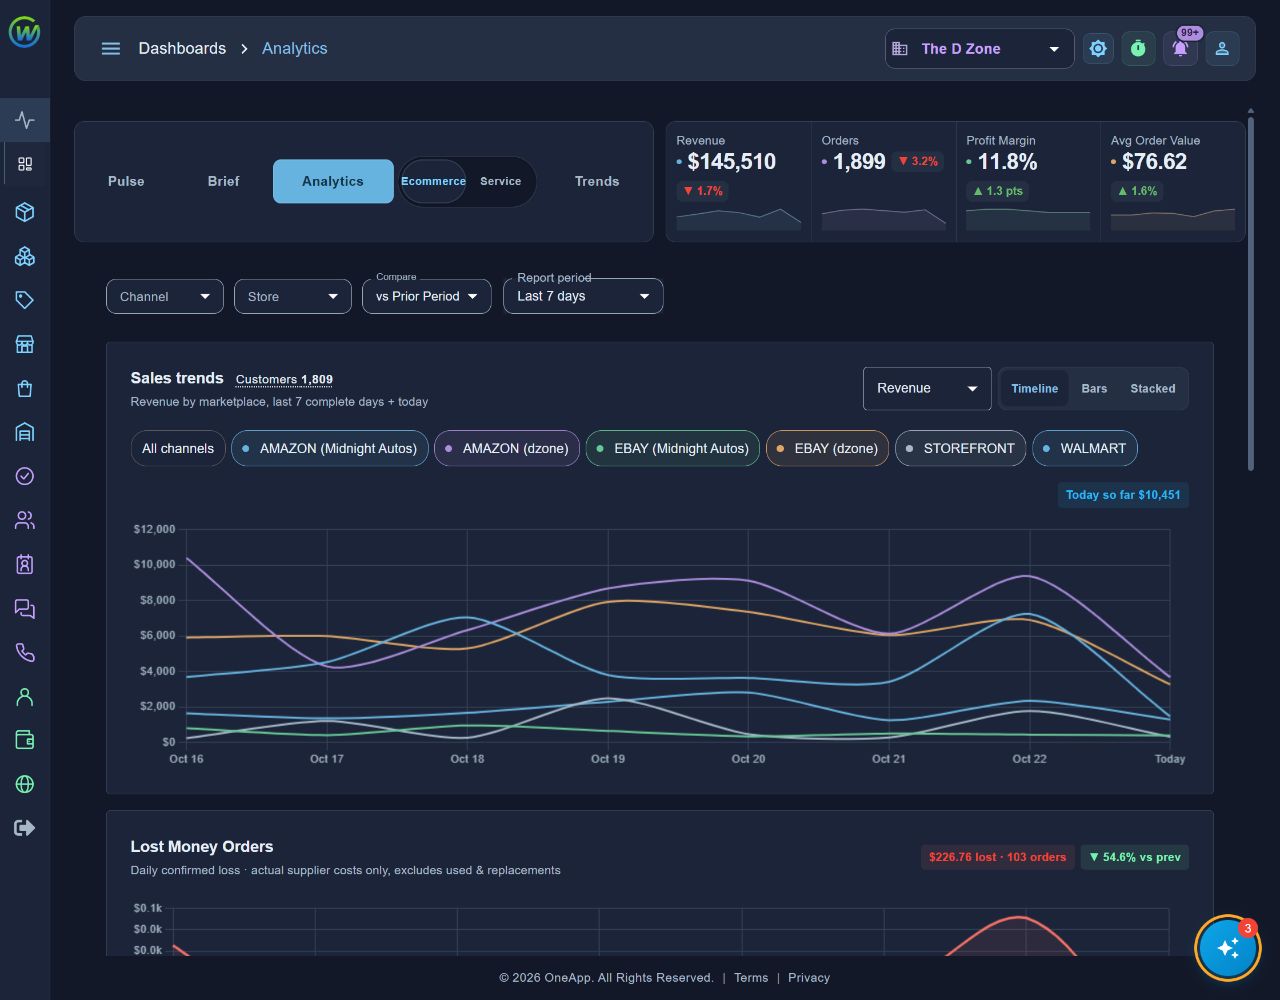The width and height of the screenshot is (1280, 1000).
Task: Open the AI assistant floating button
Action: (x=1228, y=948)
